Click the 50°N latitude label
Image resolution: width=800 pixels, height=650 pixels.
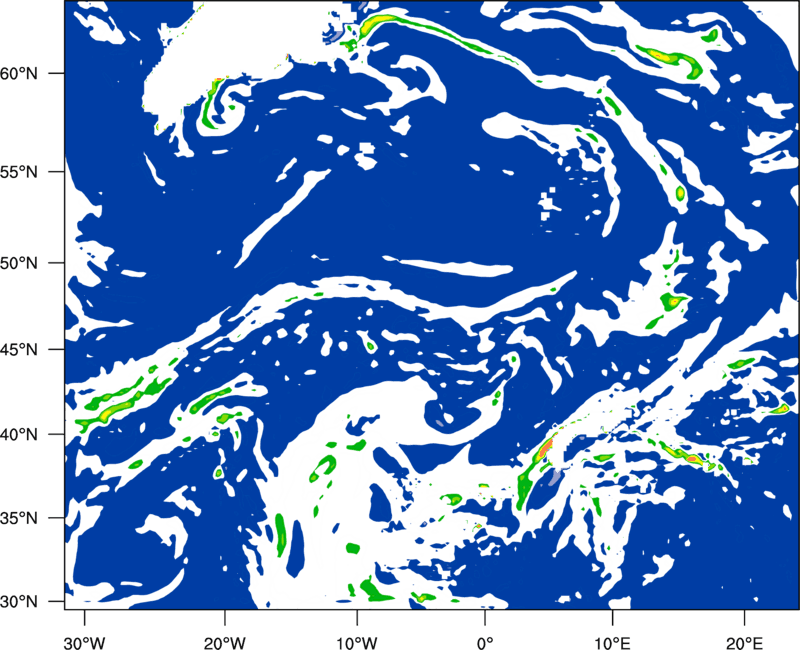click(x=19, y=263)
